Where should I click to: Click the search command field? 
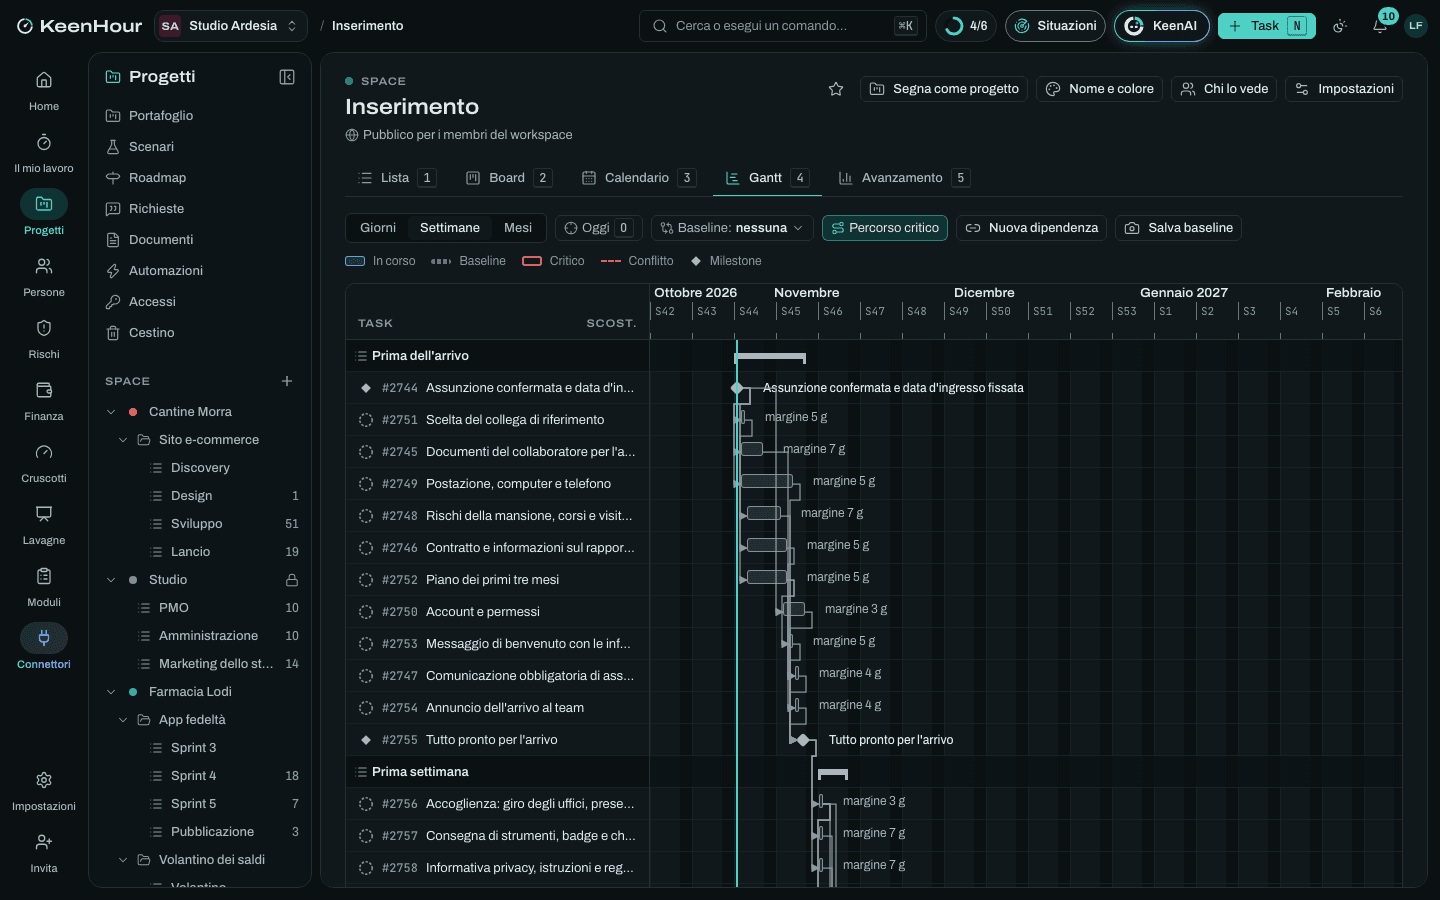coord(782,26)
